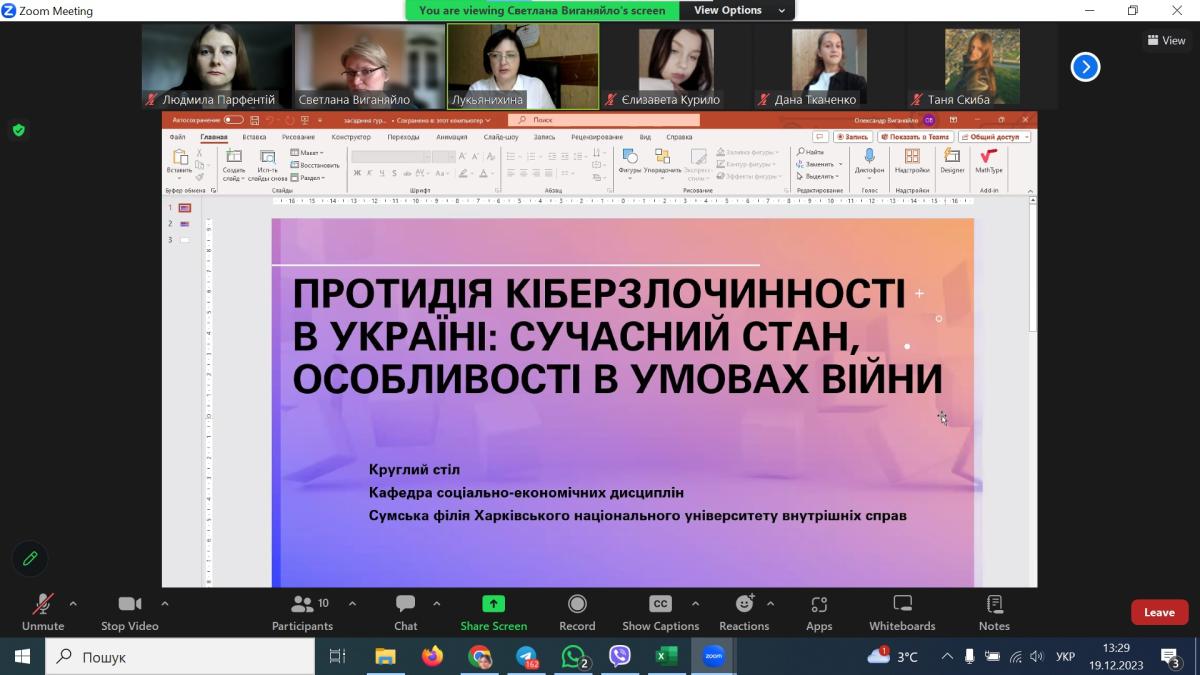Open the View Options dropdown
Viewport: 1200px width, 675px height.
tap(736, 10)
